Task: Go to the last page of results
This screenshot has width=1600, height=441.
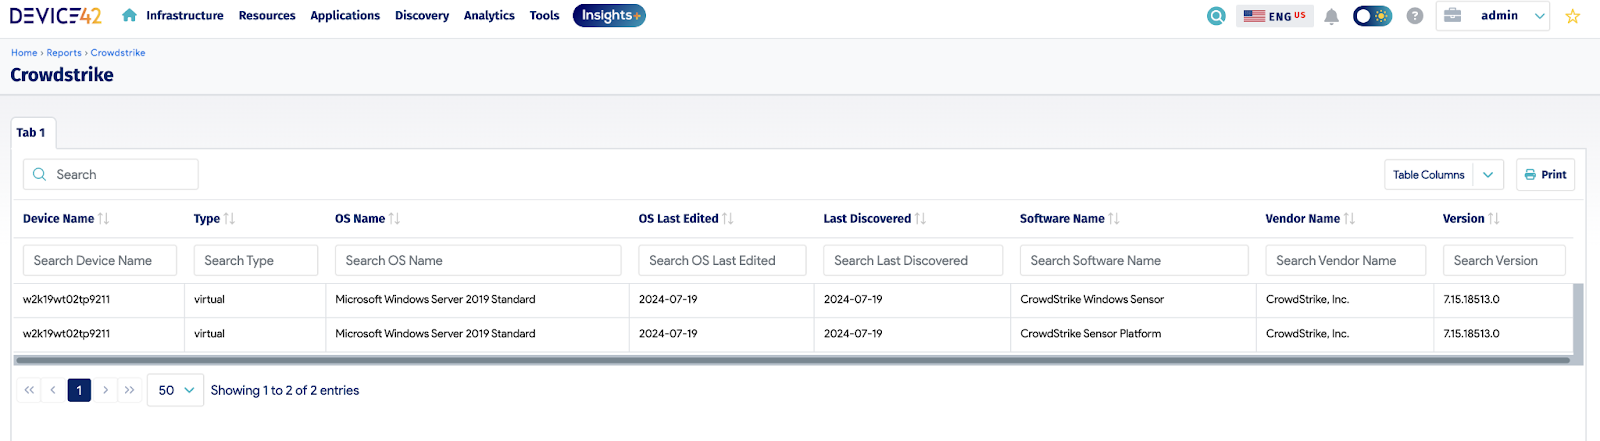Action: pos(129,390)
